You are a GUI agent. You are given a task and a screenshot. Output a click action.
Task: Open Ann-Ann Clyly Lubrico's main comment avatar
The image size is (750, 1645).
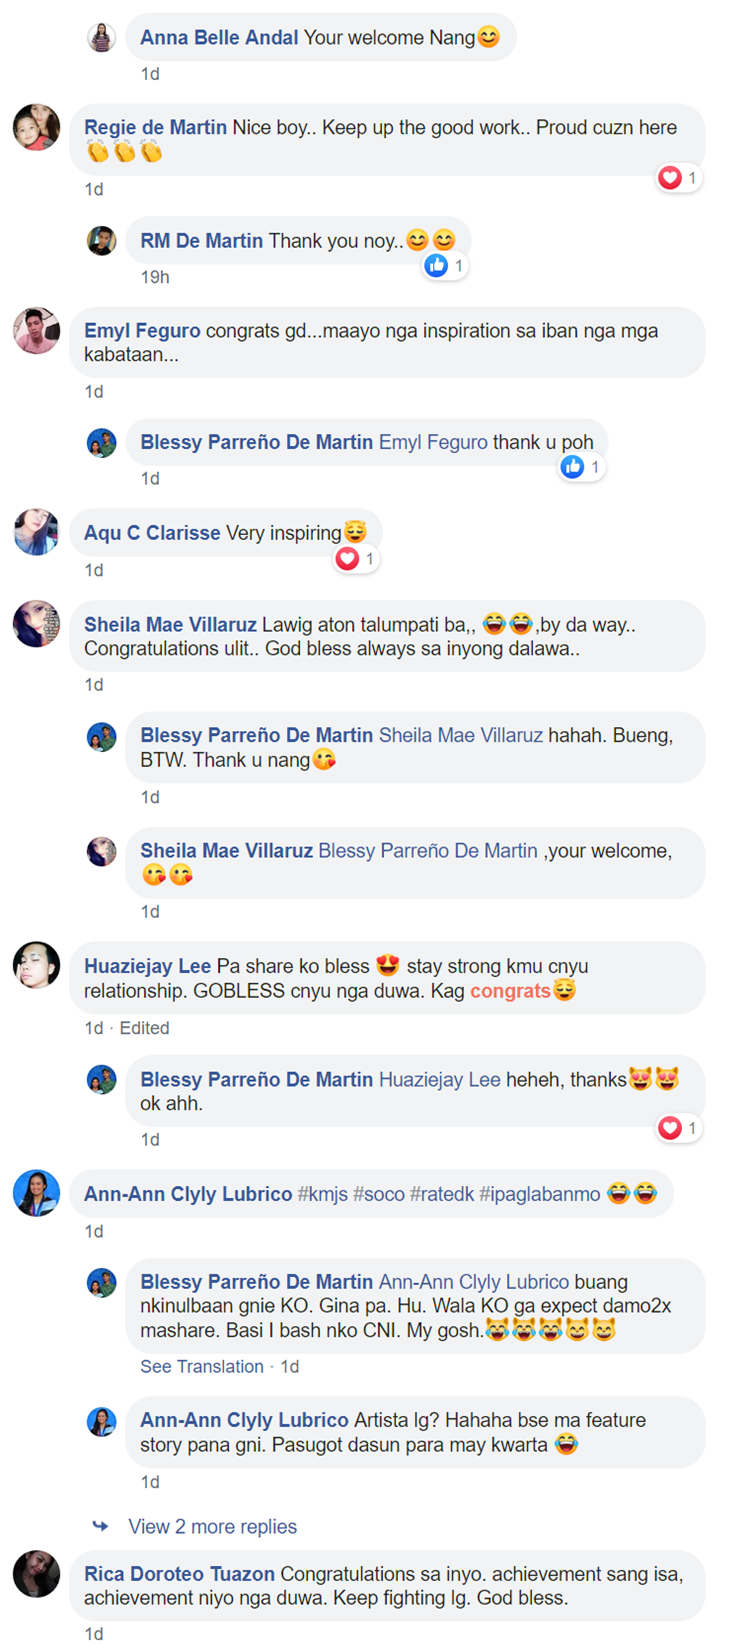[x=36, y=1193]
